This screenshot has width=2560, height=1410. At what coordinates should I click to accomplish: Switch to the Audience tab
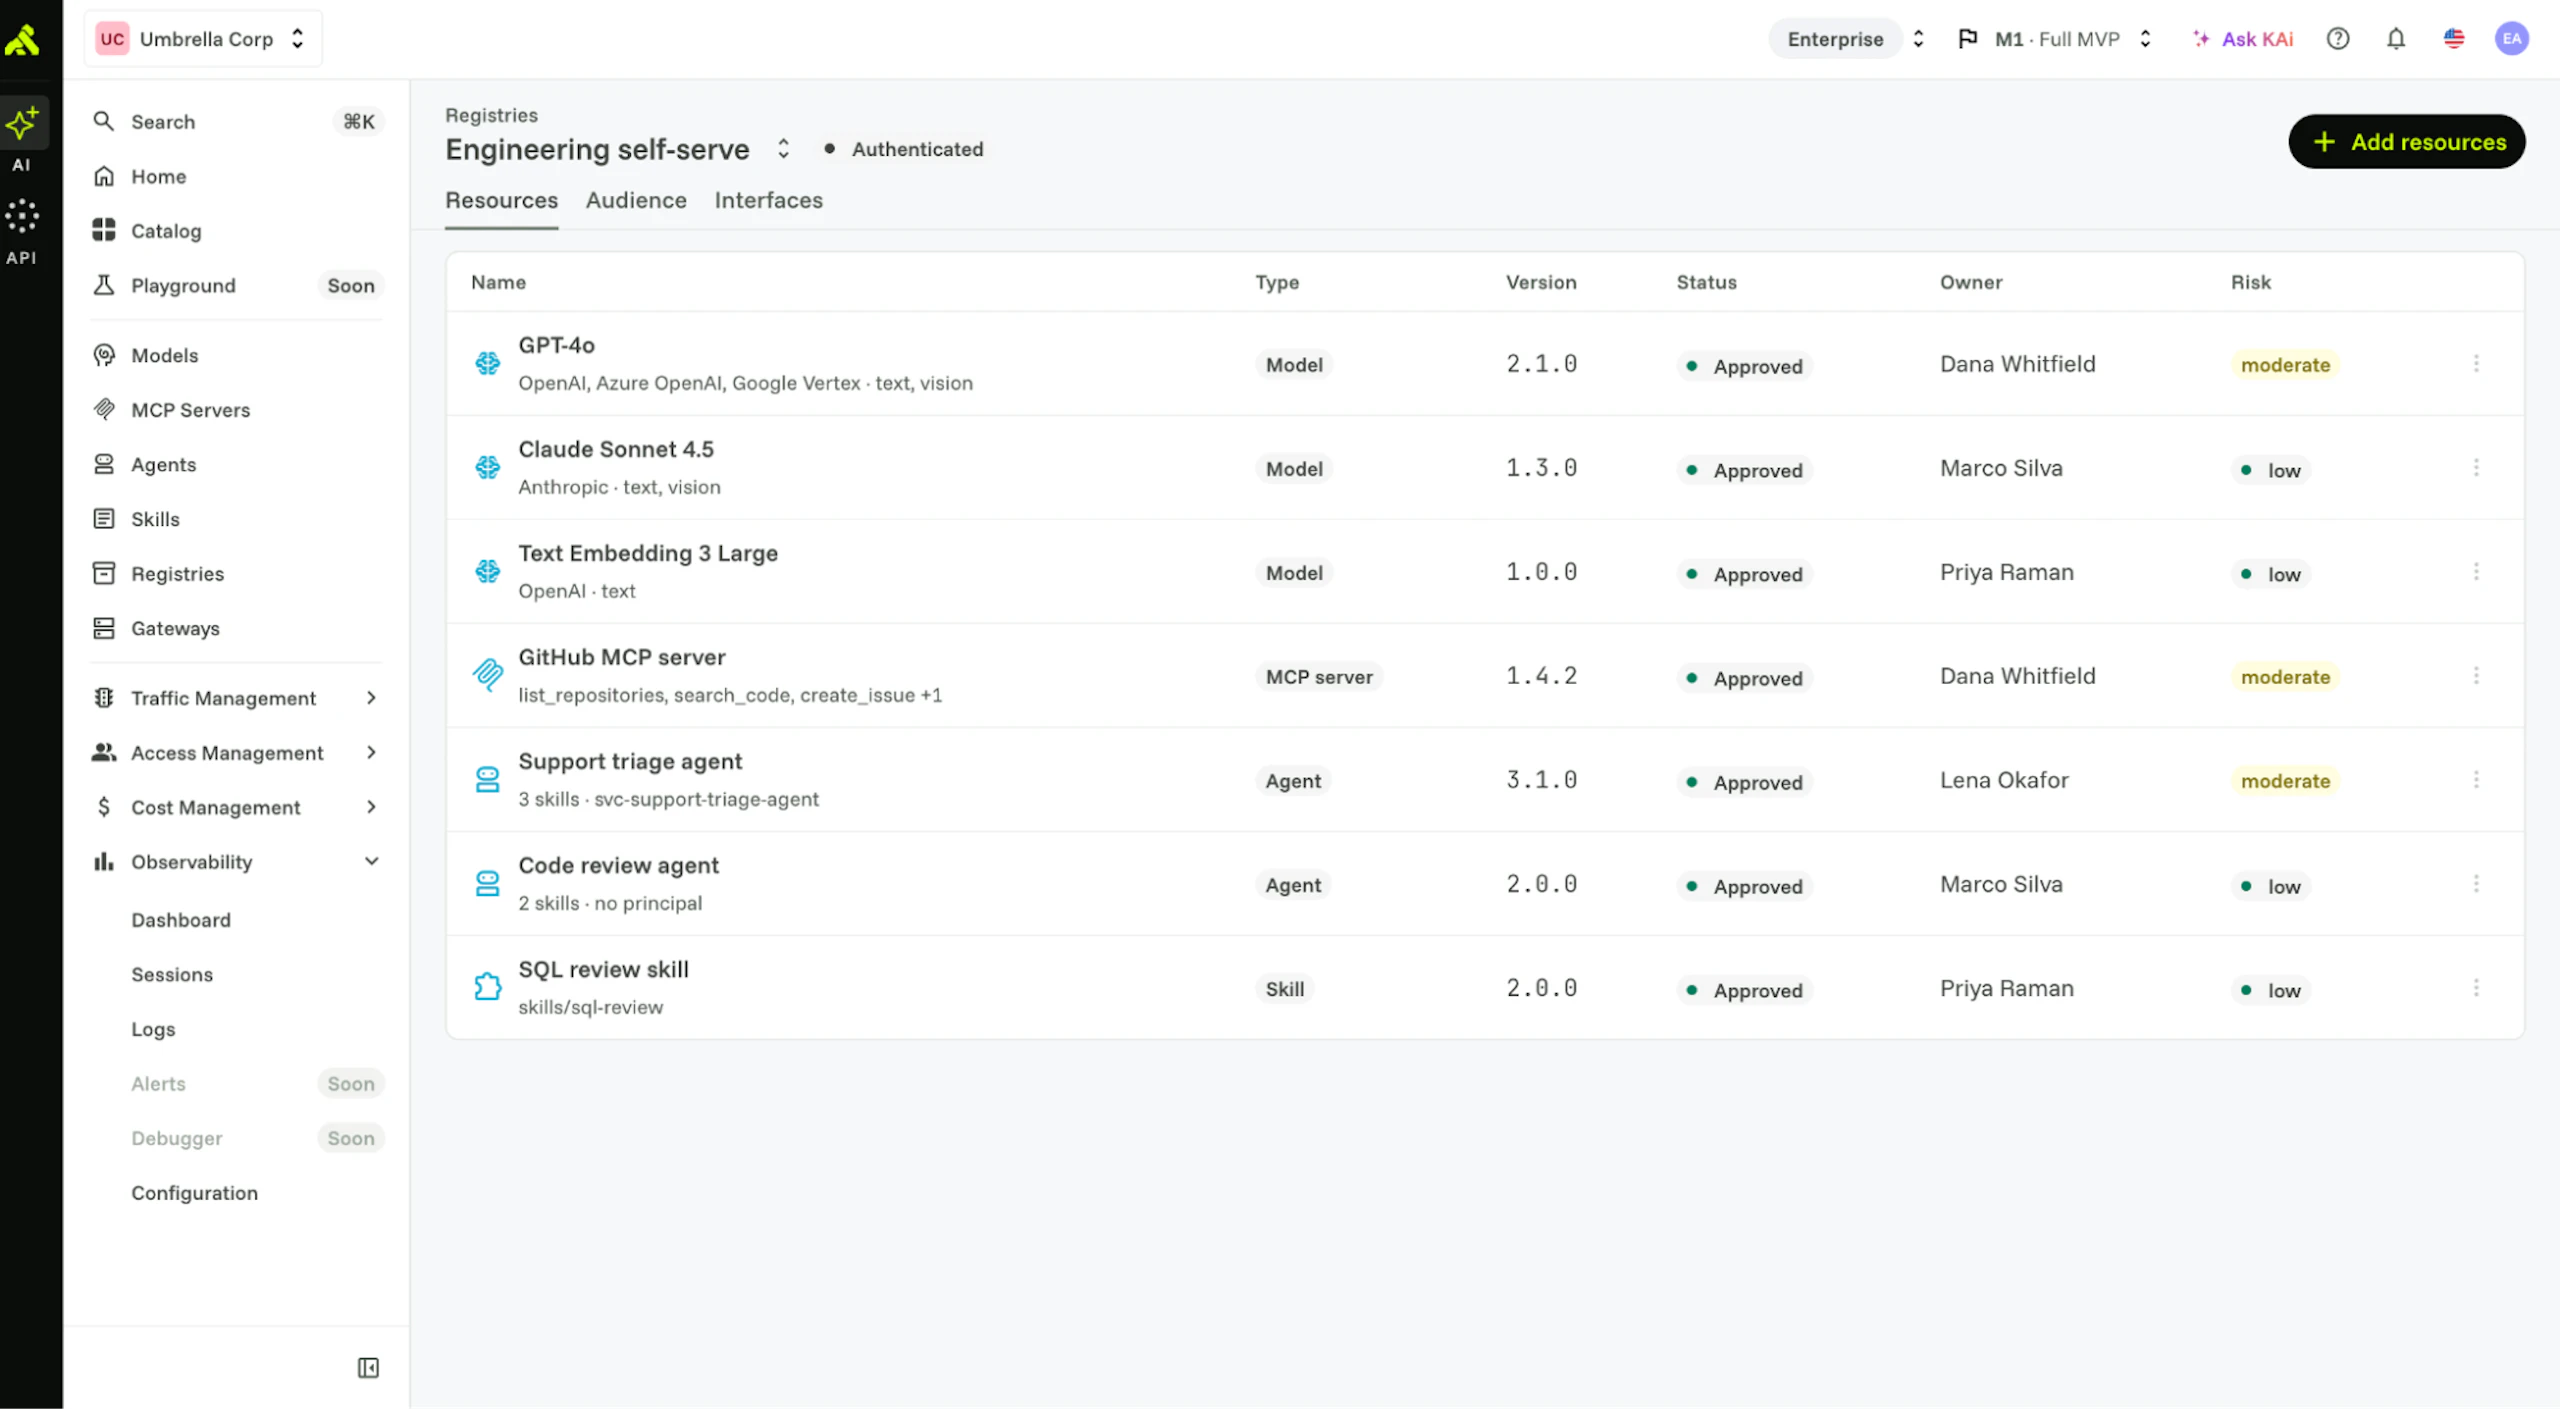(636, 200)
